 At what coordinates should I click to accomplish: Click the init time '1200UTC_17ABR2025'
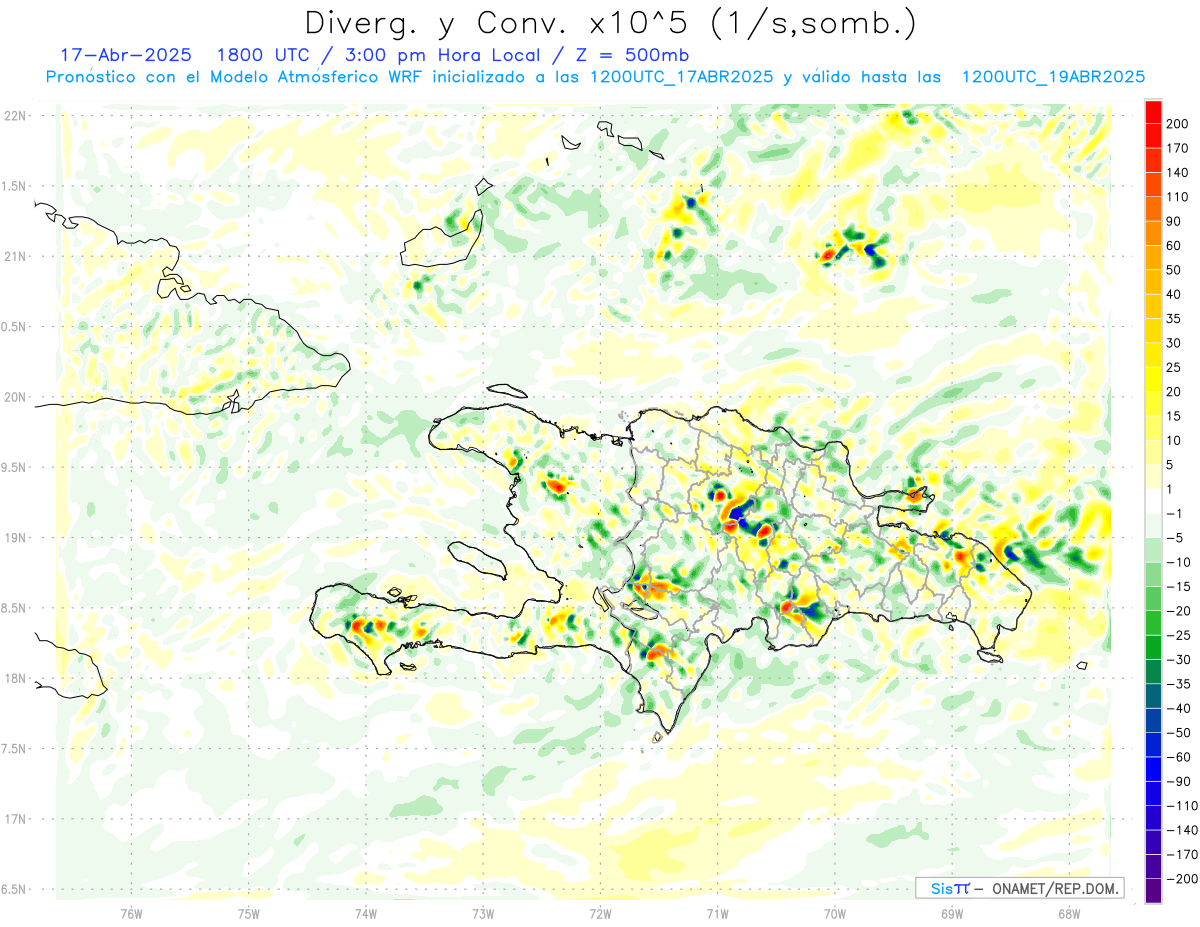pyautogui.click(x=681, y=77)
